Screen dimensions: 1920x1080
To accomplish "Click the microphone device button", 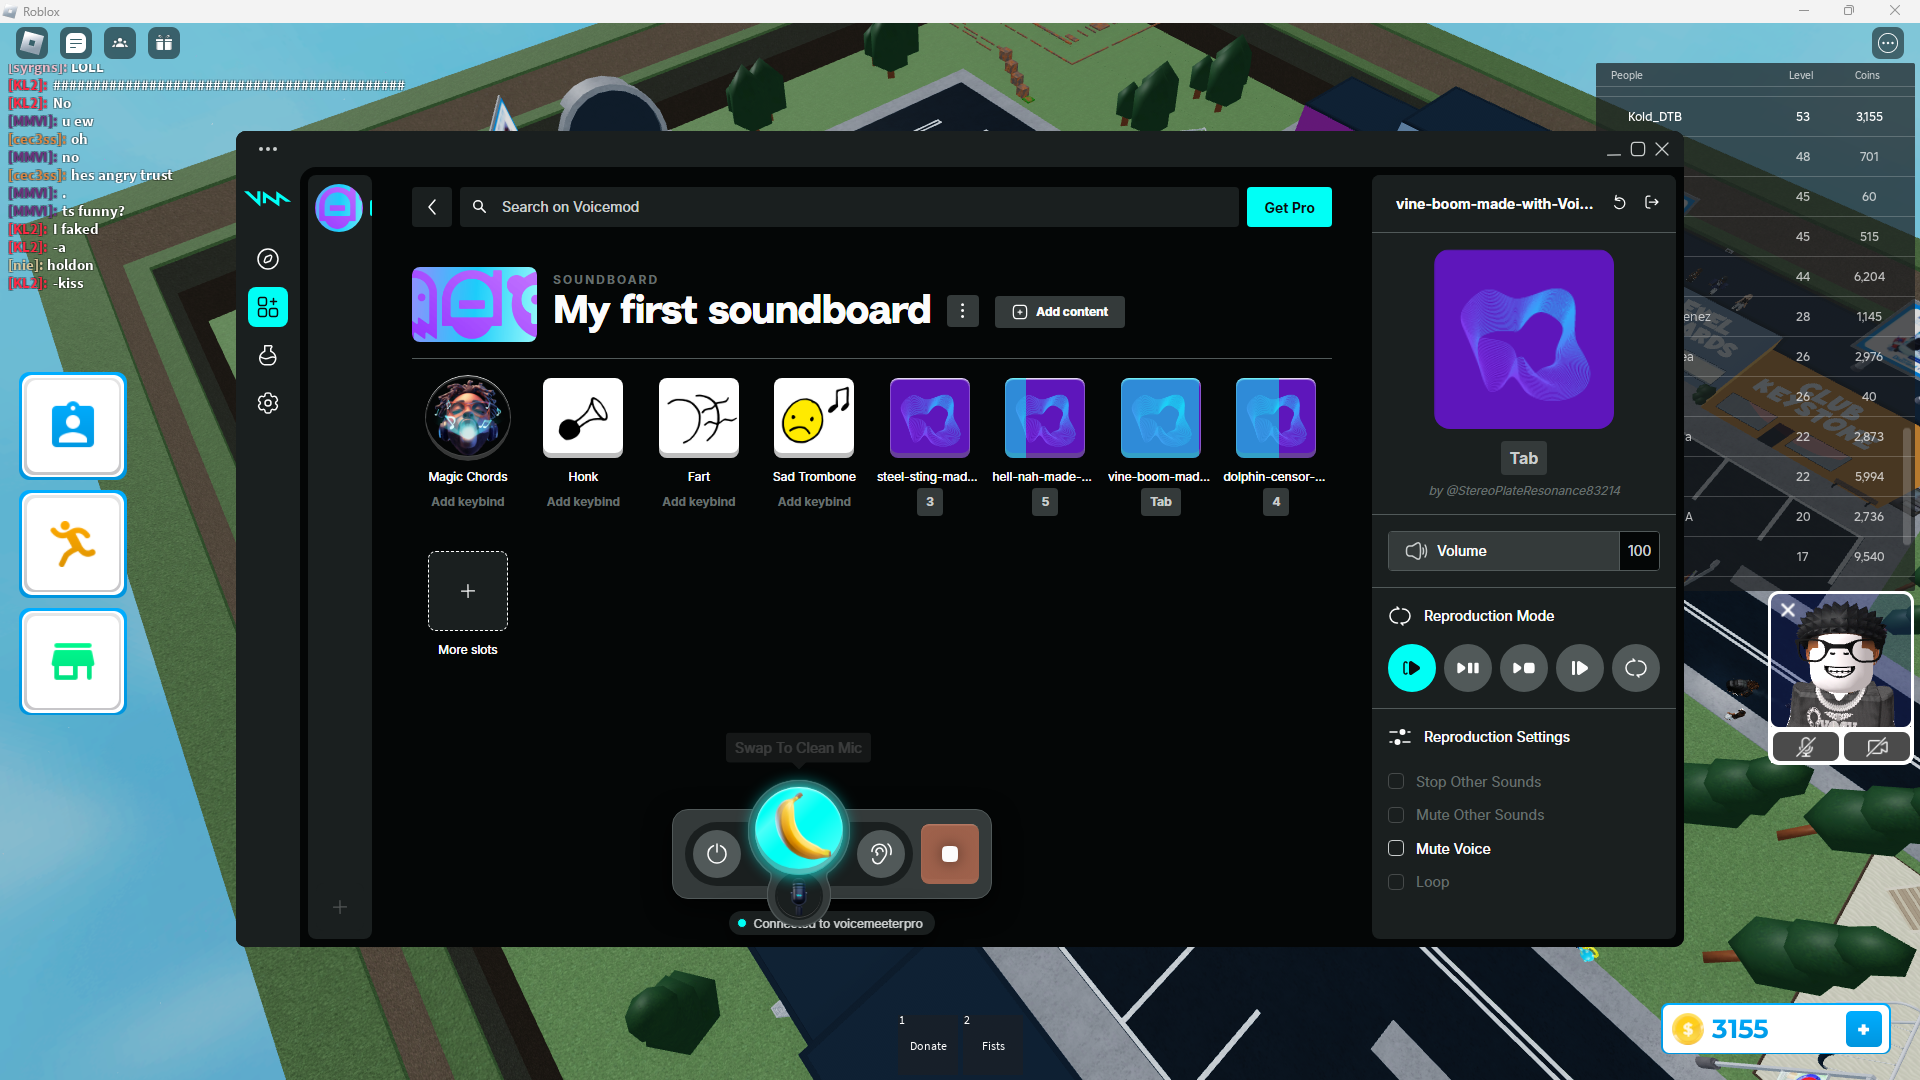I will click(x=798, y=894).
